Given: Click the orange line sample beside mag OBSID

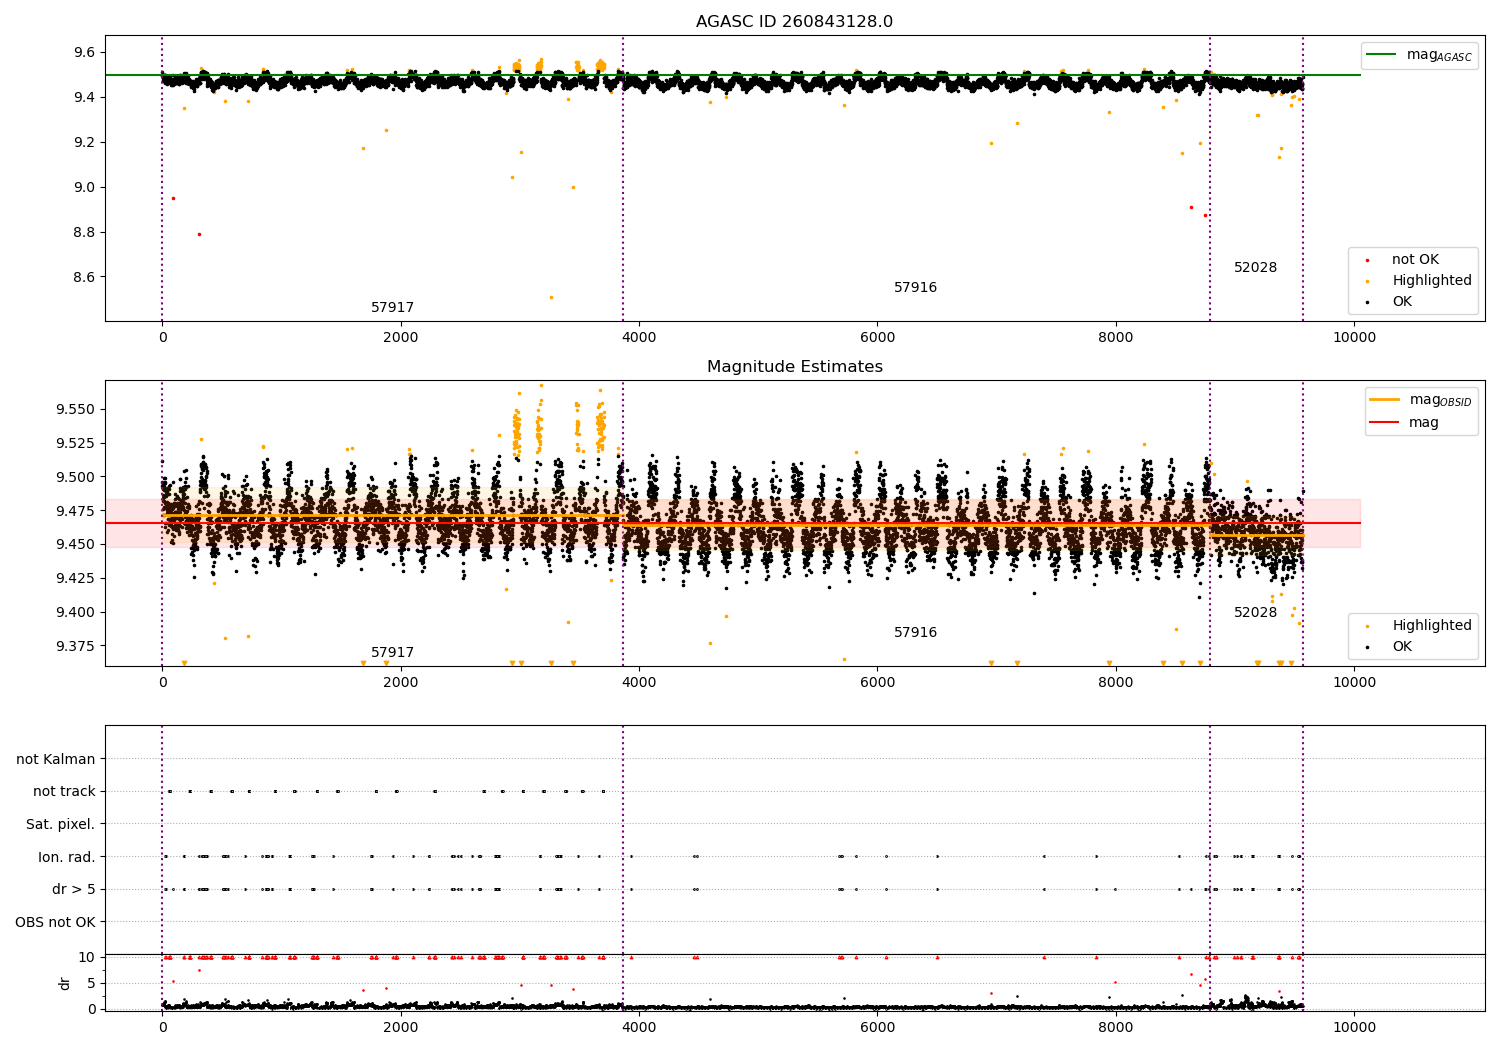Looking at the screenshot, I should coord(1384,400).
